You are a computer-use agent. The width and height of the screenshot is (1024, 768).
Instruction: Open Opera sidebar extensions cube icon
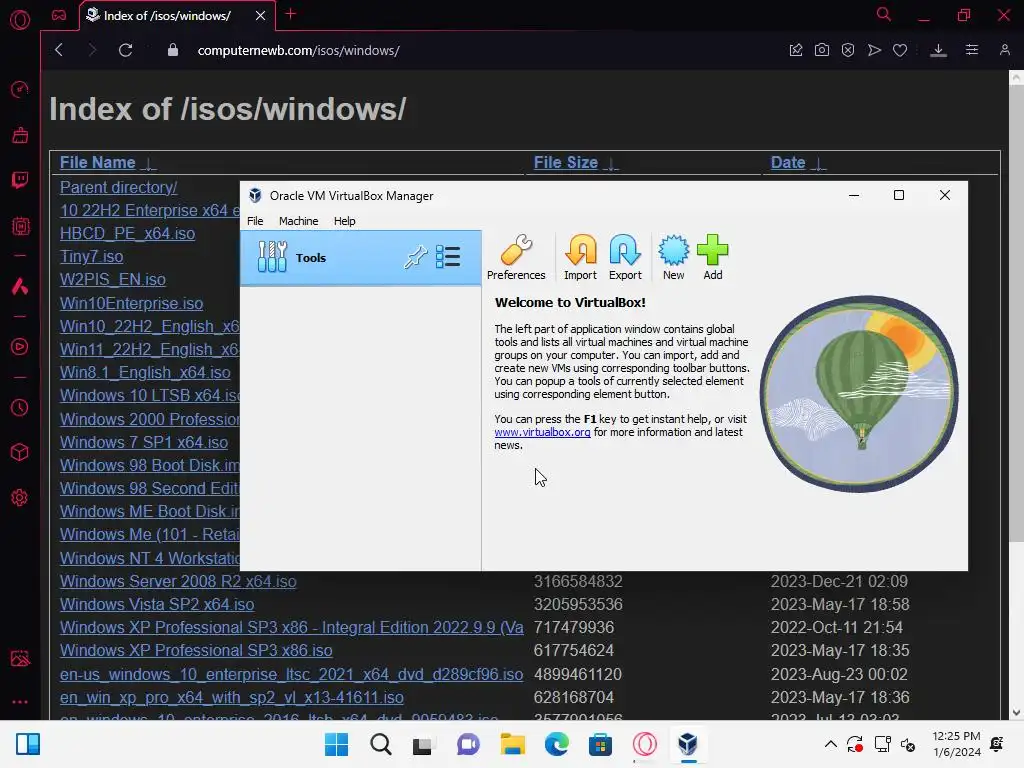[20, 452]
